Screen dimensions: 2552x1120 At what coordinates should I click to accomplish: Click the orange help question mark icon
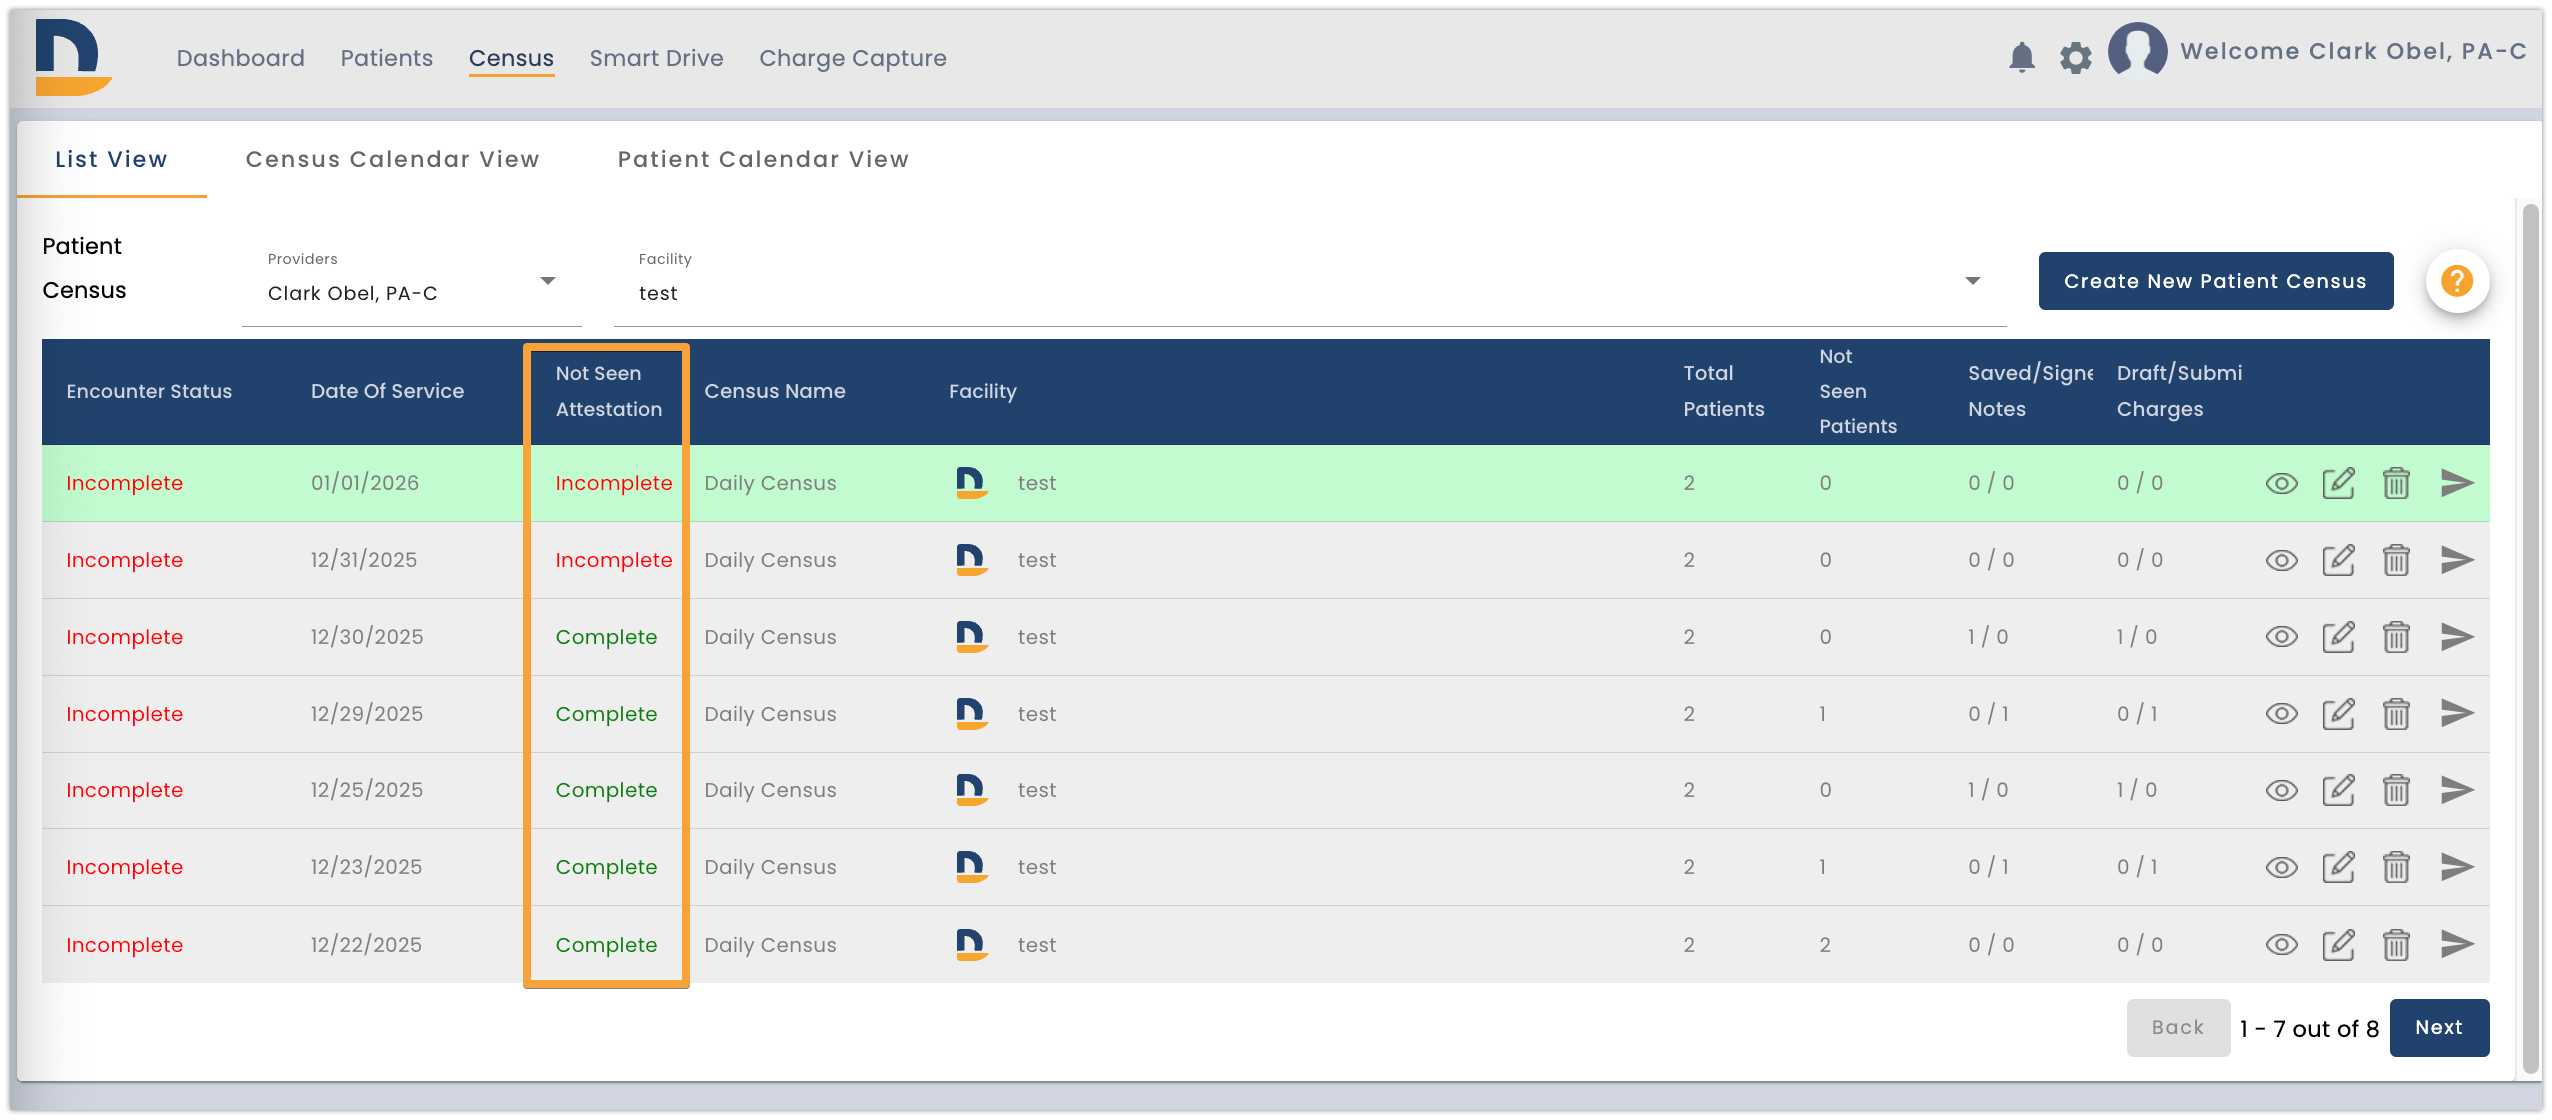[2457, 281]
